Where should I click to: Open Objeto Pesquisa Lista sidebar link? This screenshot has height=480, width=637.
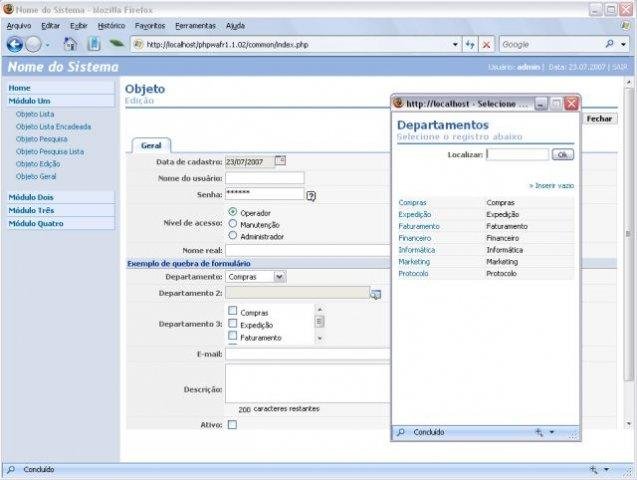click(50, 151)
